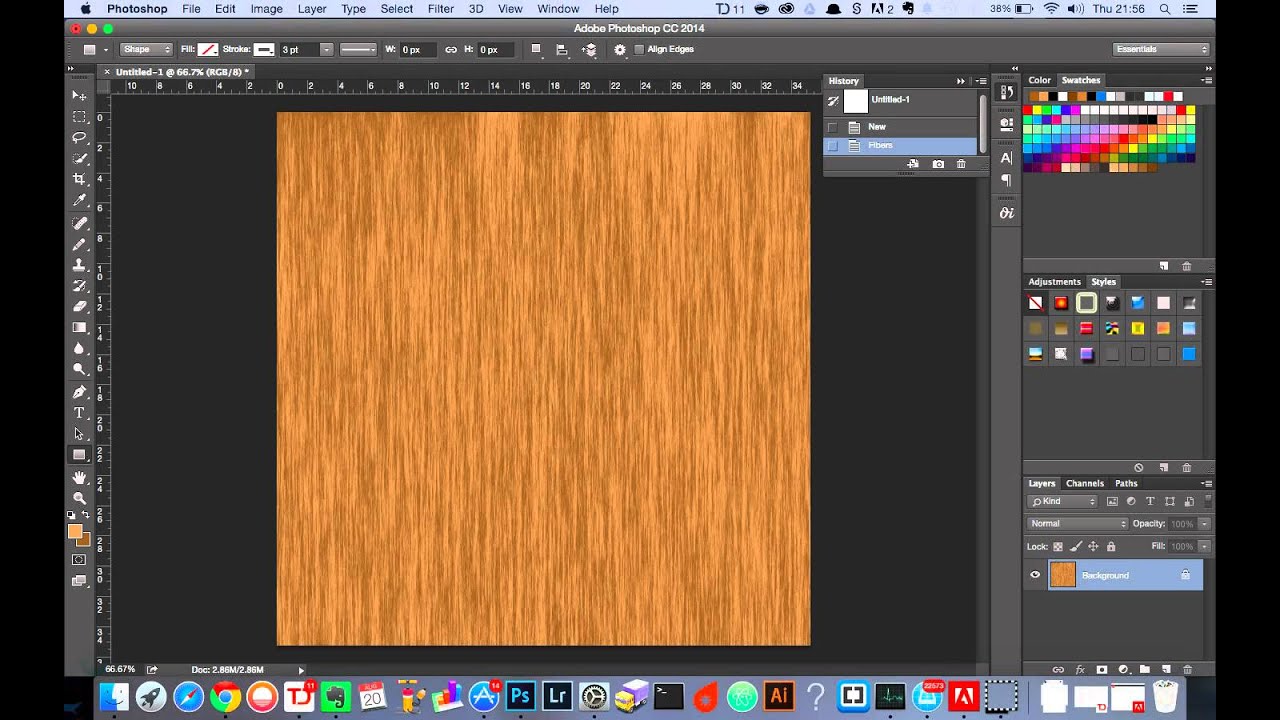This screenshot has height=720, width=1280.
Task: Delete current state in History panel
Action: pos(961,164)
